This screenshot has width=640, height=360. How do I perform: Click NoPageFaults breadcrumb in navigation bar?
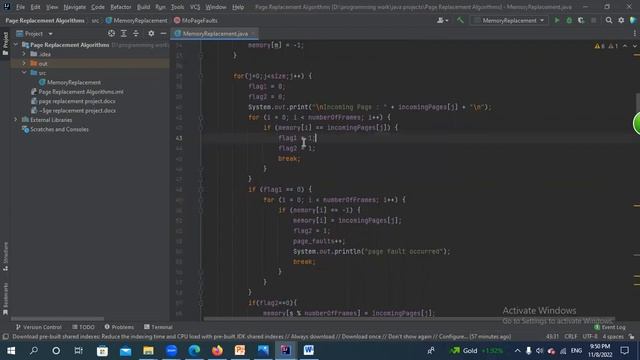196,20
